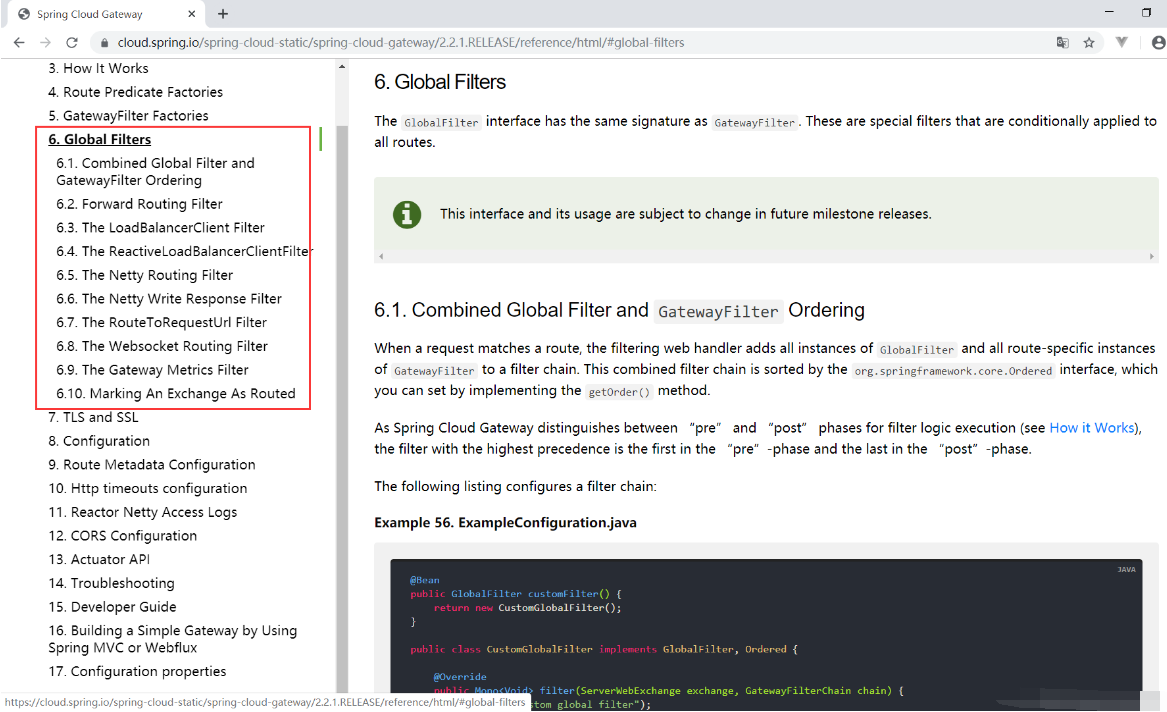The height and width of the screenshot is (712, 1167).
Task: Click the browser forward arrow
Action: point(45,43)
